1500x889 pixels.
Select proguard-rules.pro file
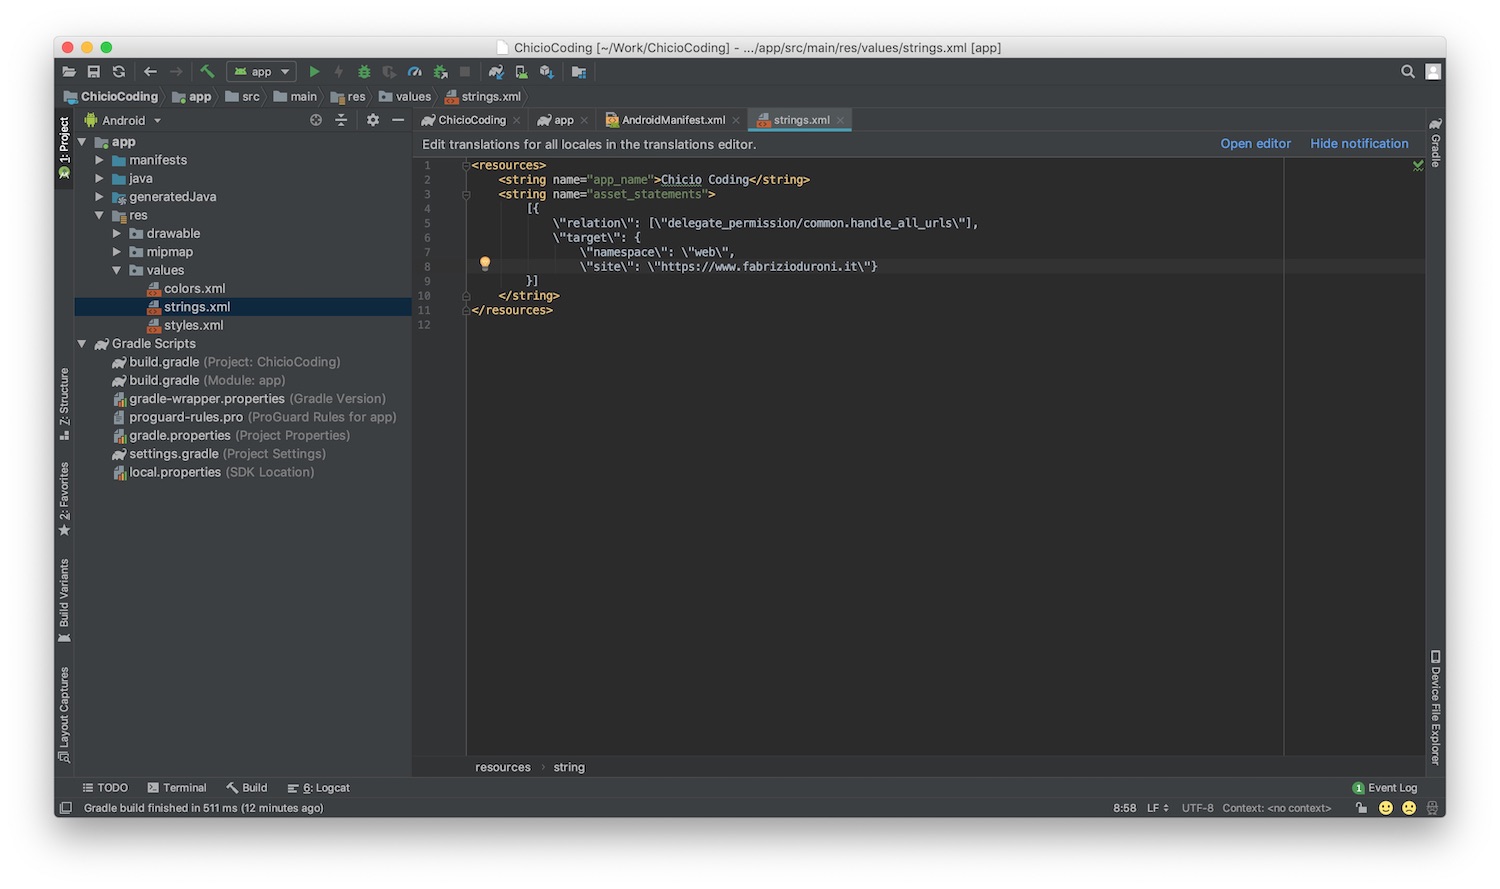[254, 417]
